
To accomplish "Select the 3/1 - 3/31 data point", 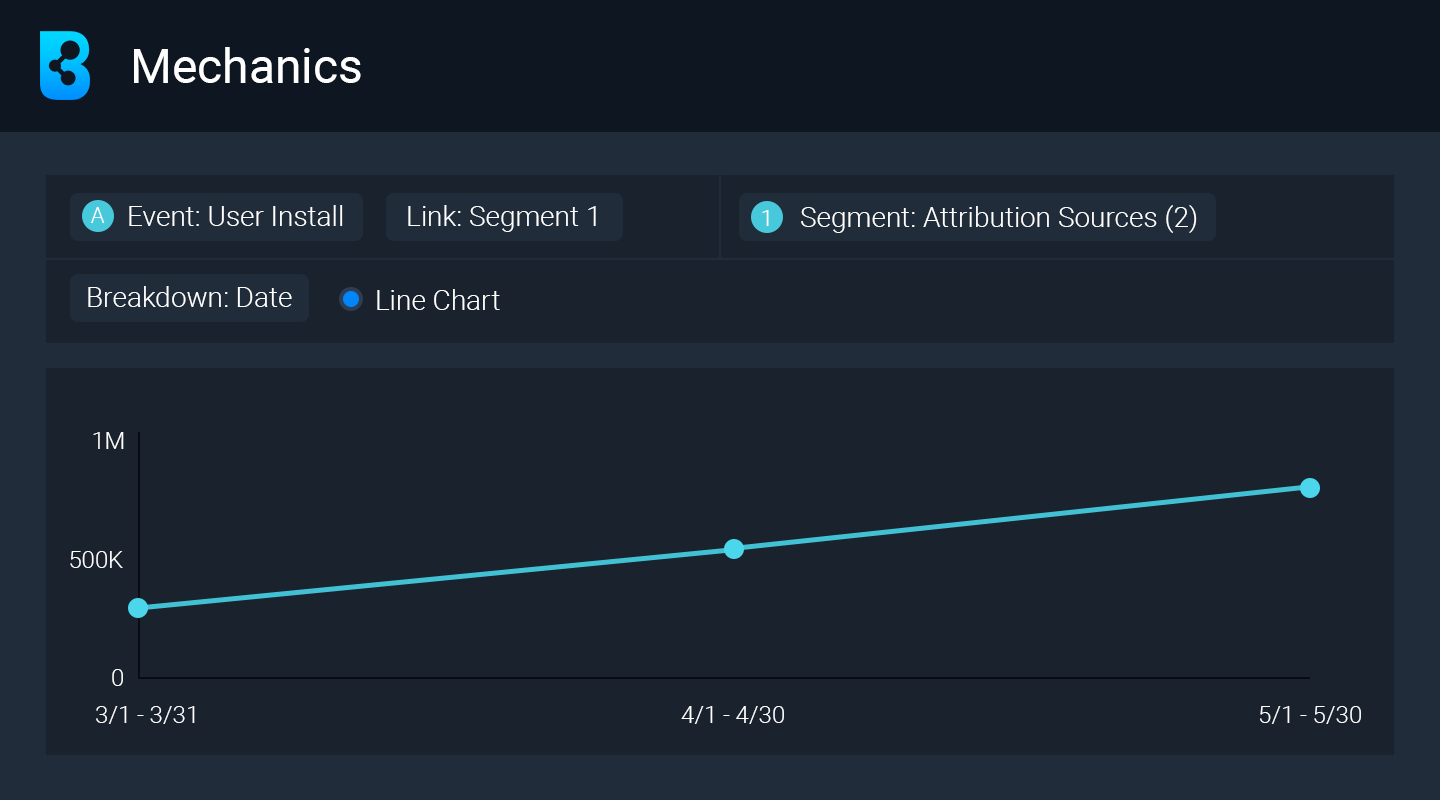I will click(138, 608).
